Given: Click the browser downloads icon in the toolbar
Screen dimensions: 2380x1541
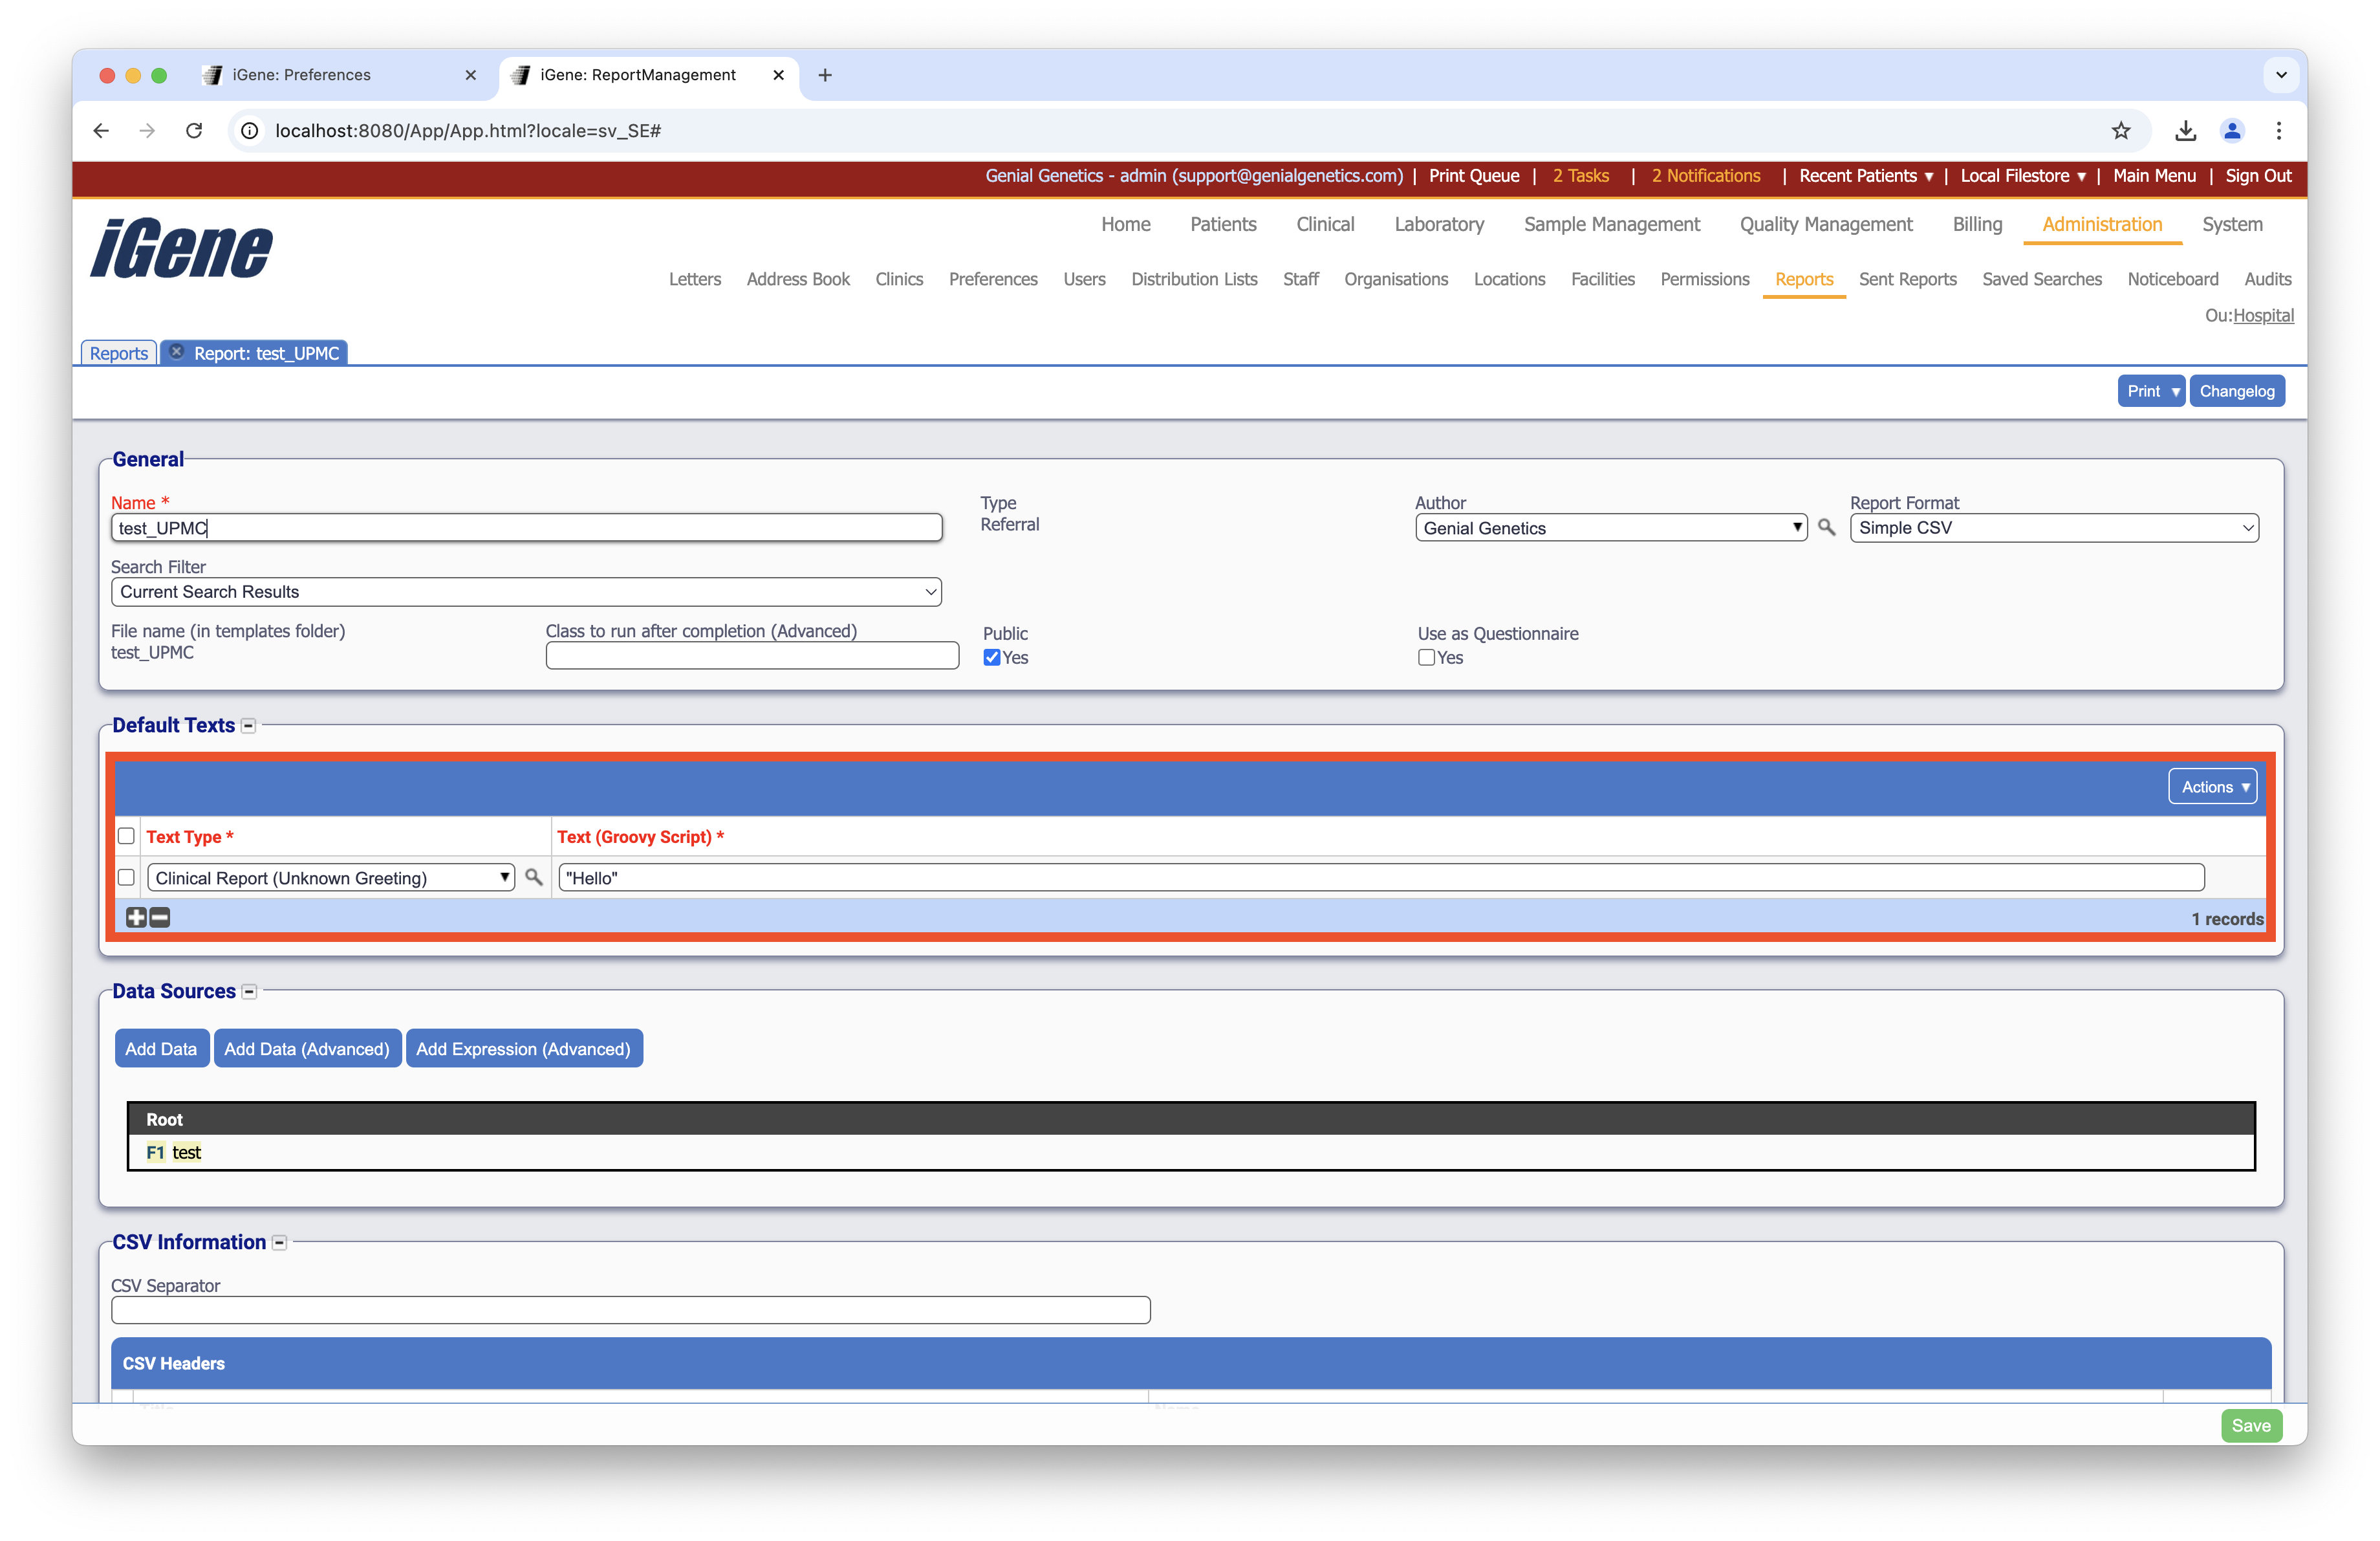Looking at the screenshot, I should (x=2186, y=131).
